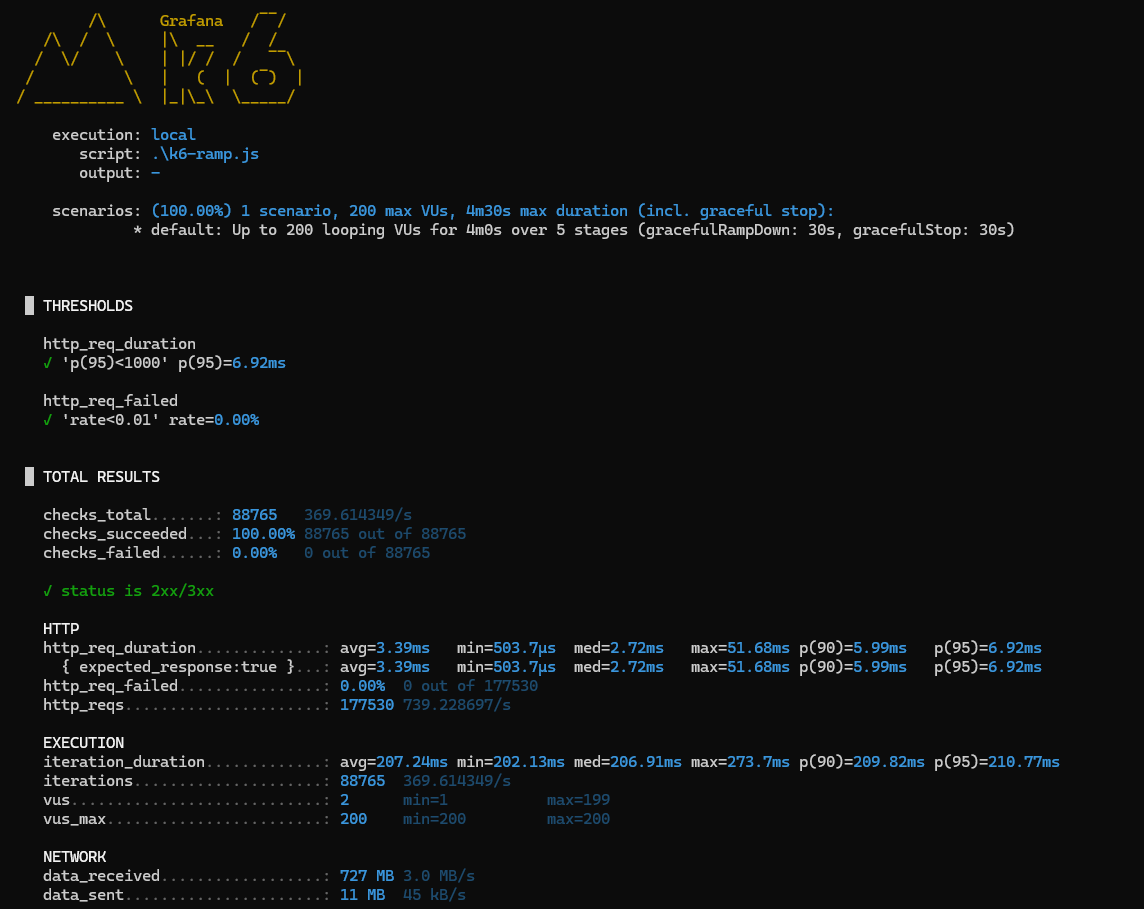Select iteration_duration p(95)=210.77ms value
Image resolution: width=1144 pixels, height=909 pixels.
click(x=997, y=762)
